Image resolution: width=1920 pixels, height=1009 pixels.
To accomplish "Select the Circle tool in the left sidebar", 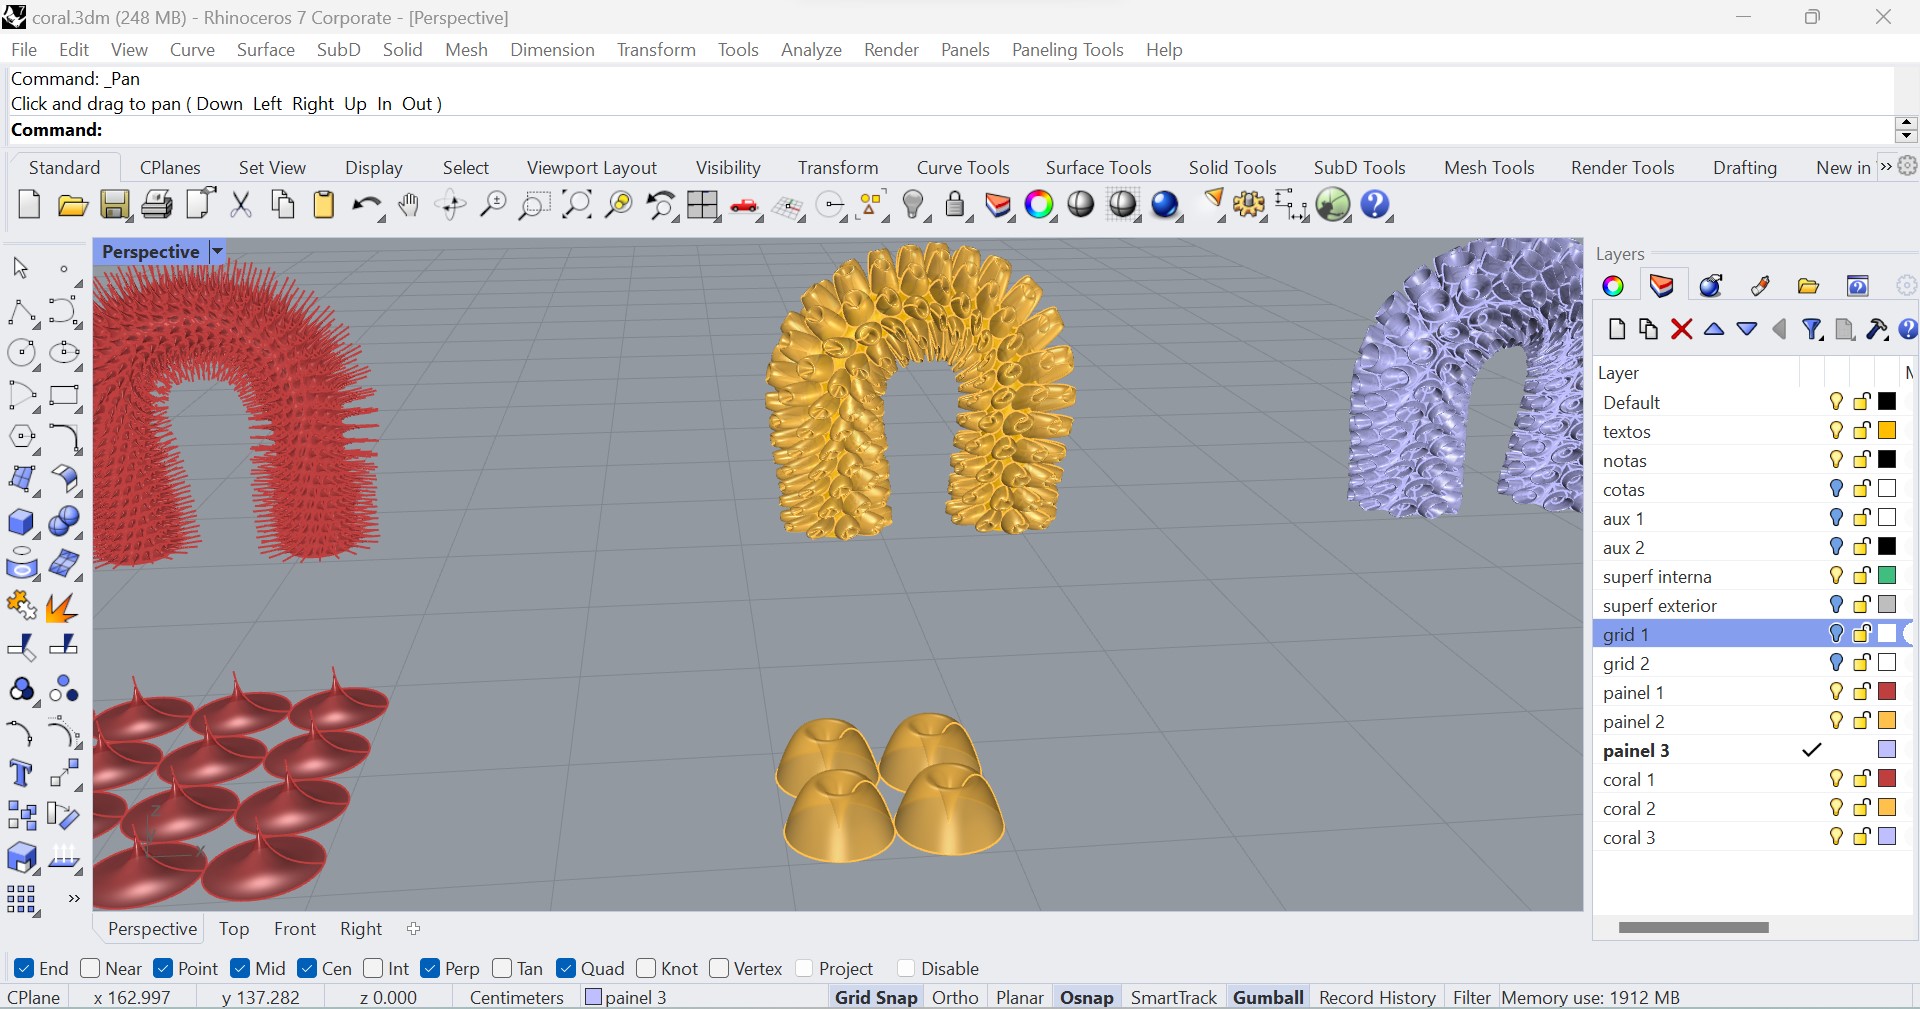I will coord(22,353).
